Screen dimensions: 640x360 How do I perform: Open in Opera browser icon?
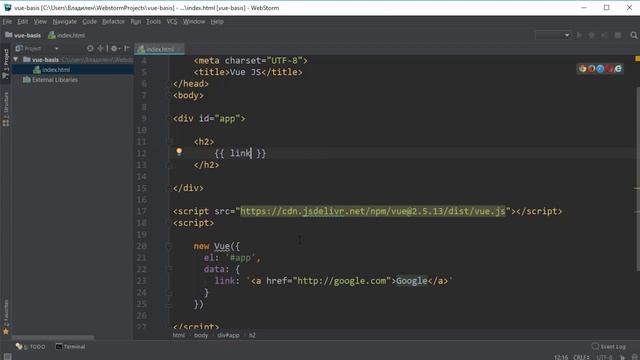click(609, 69)
